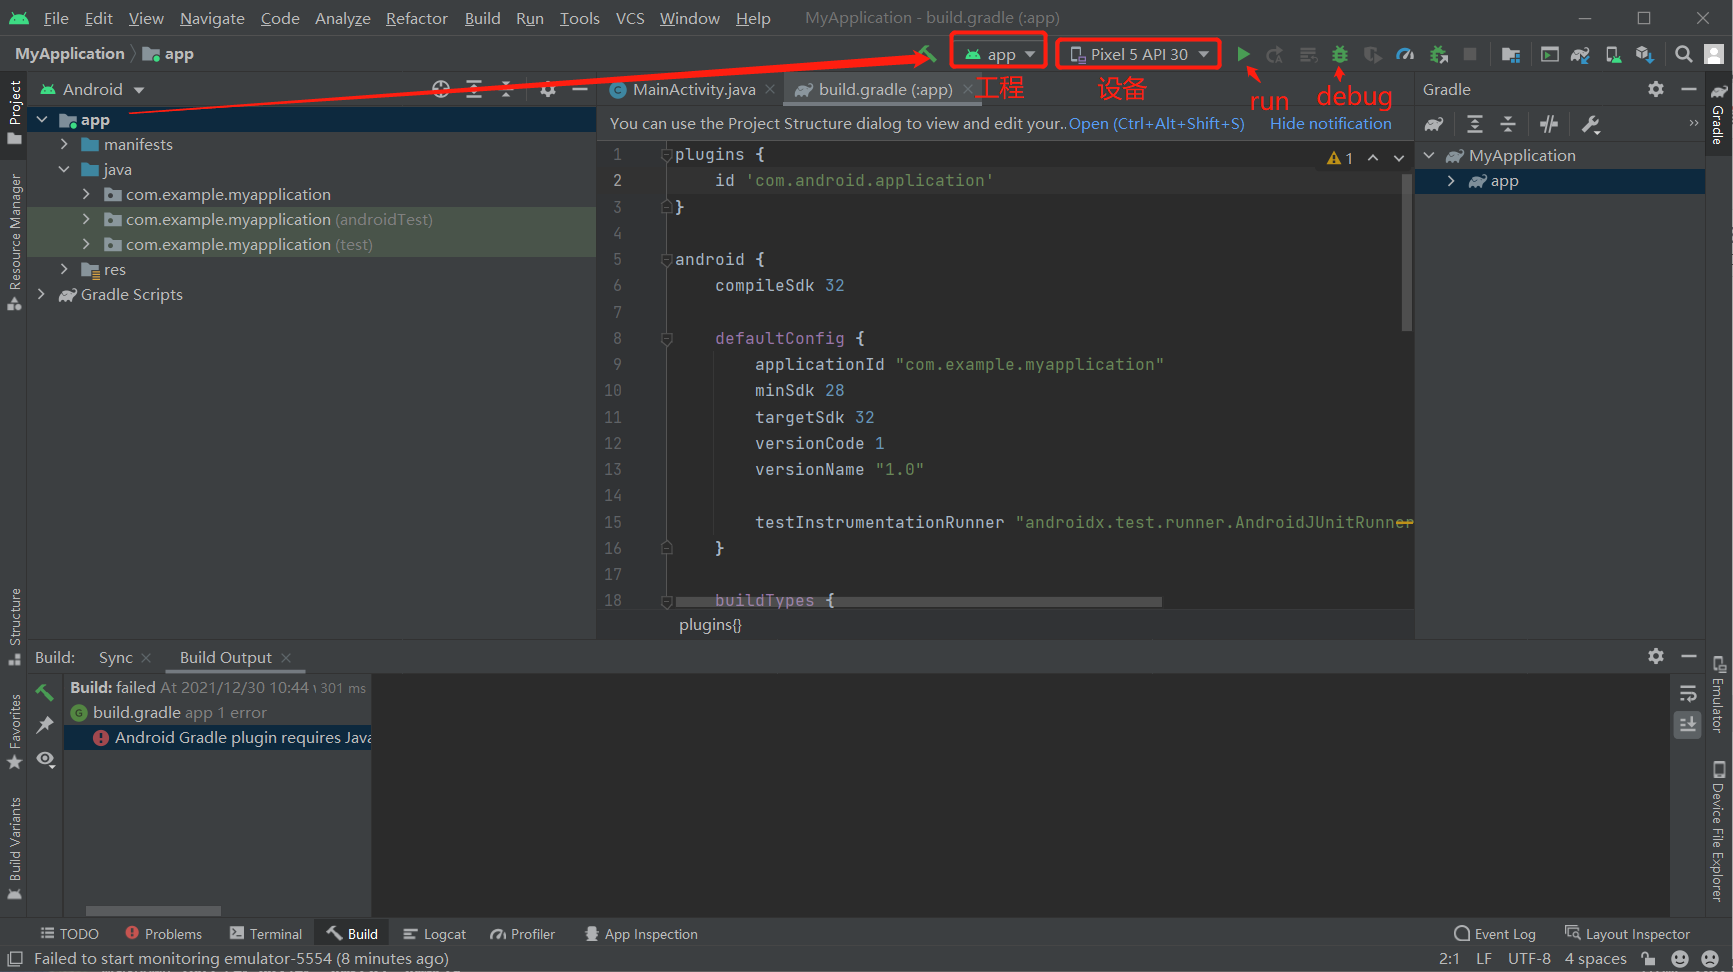Collapse MyApplication node in Gradle panel

[x=1430, y=156]
